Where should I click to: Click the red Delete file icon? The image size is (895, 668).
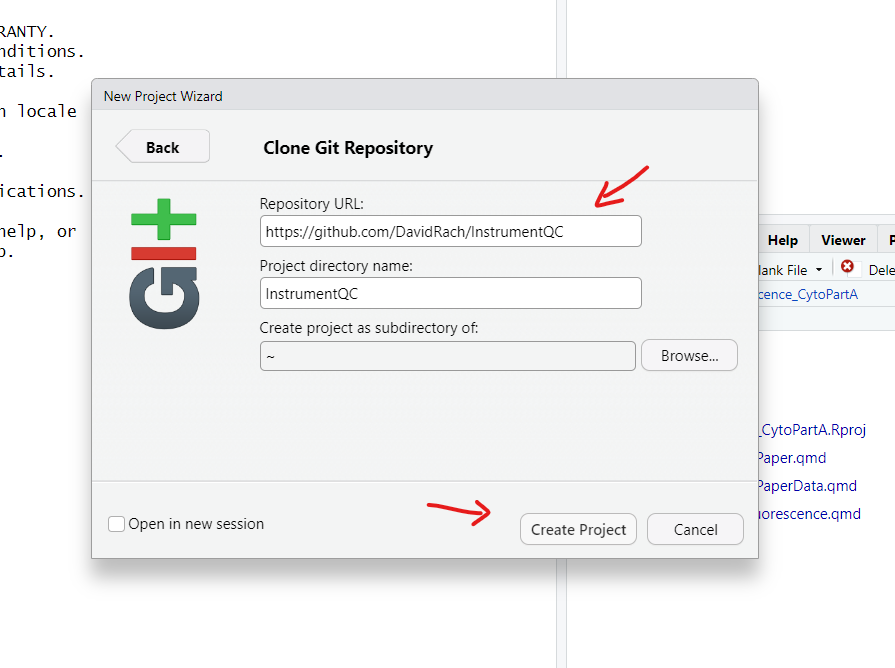click(847, 269)
